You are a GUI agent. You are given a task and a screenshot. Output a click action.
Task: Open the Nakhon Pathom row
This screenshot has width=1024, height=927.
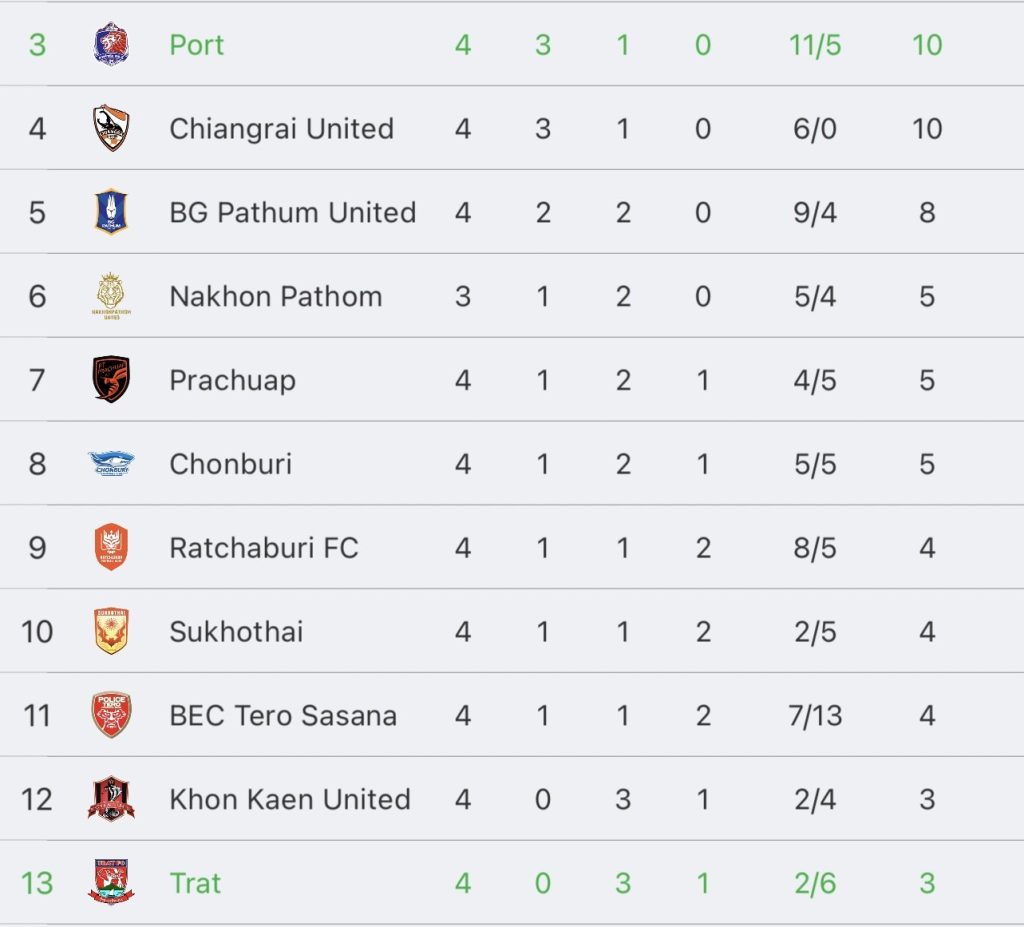pyautogui.click(x=512, y=296)
